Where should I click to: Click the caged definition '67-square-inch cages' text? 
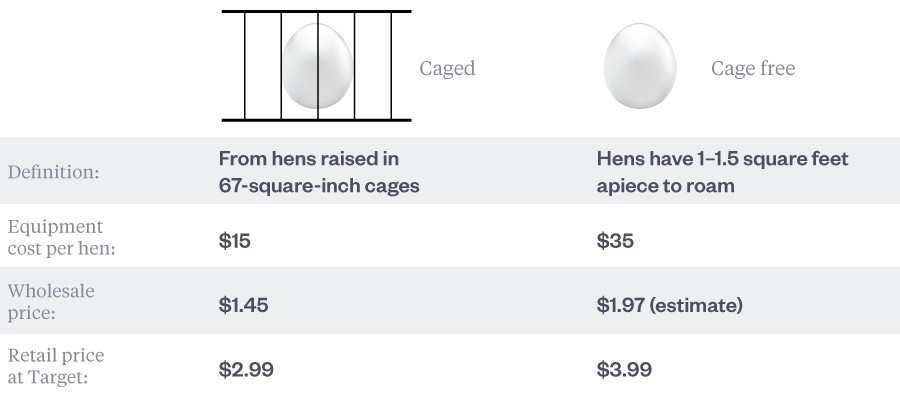point(319,186)
